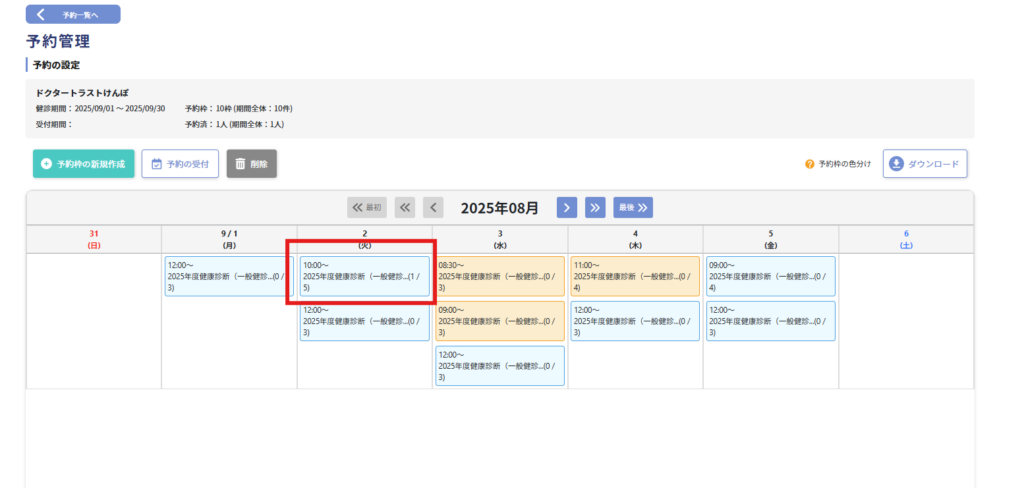Click the back arrow to 予約一覧へ
1024x488 pixels.
(42, 15)
